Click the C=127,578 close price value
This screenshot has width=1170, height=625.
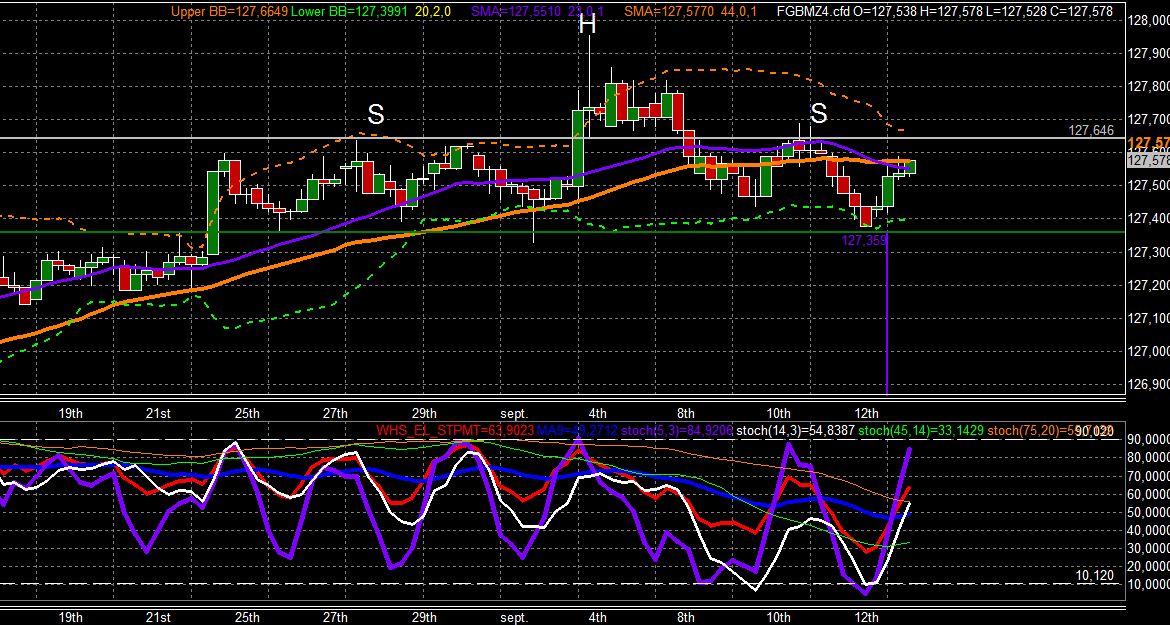[1080, 11]
